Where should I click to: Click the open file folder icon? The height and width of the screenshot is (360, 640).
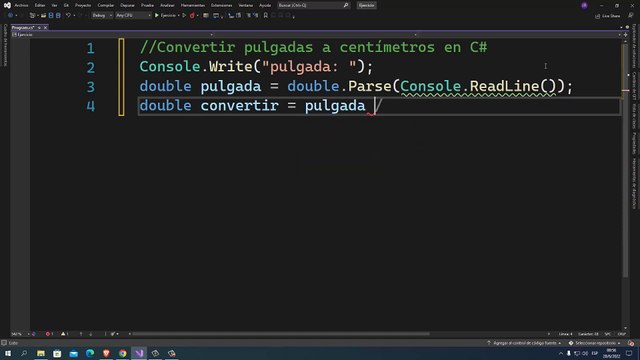[43, 16]
